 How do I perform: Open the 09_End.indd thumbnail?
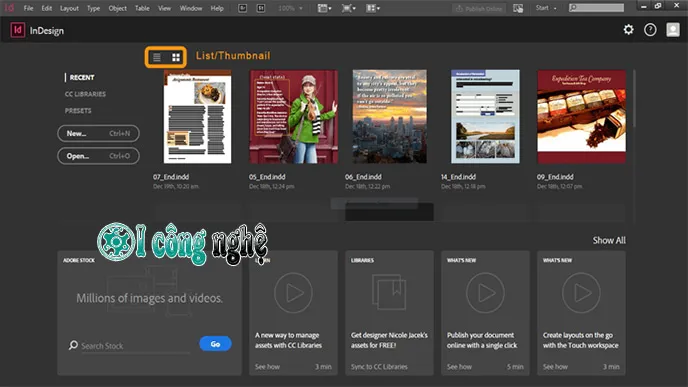[581, 117]
